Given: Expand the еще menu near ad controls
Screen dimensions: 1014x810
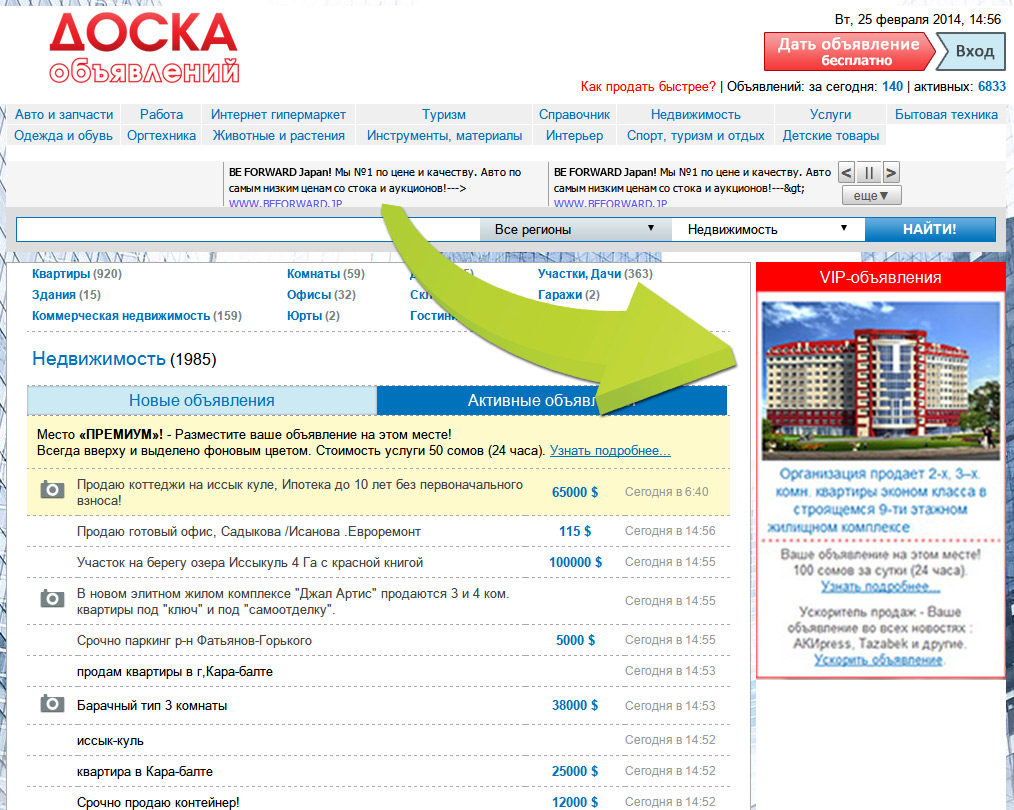Looking at the screenshot, I should 871,196.
